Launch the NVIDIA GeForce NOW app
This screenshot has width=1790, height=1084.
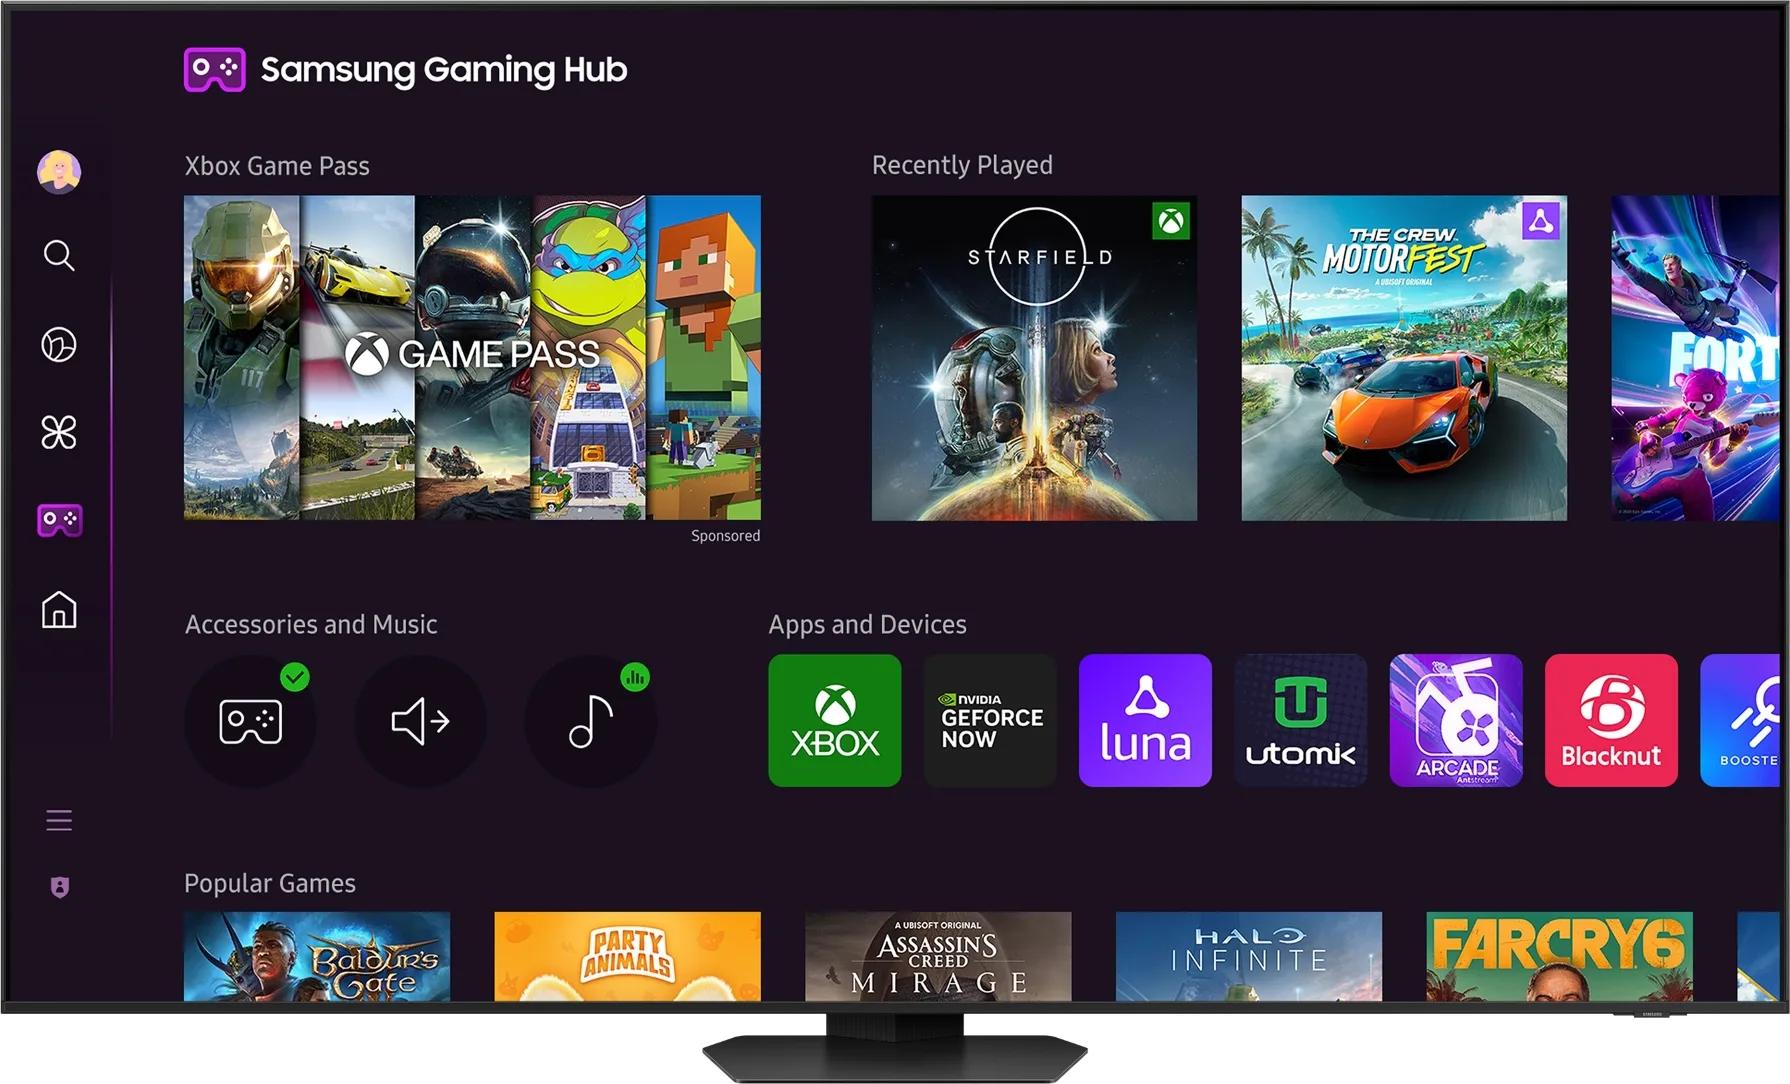(x=990, y=720)
